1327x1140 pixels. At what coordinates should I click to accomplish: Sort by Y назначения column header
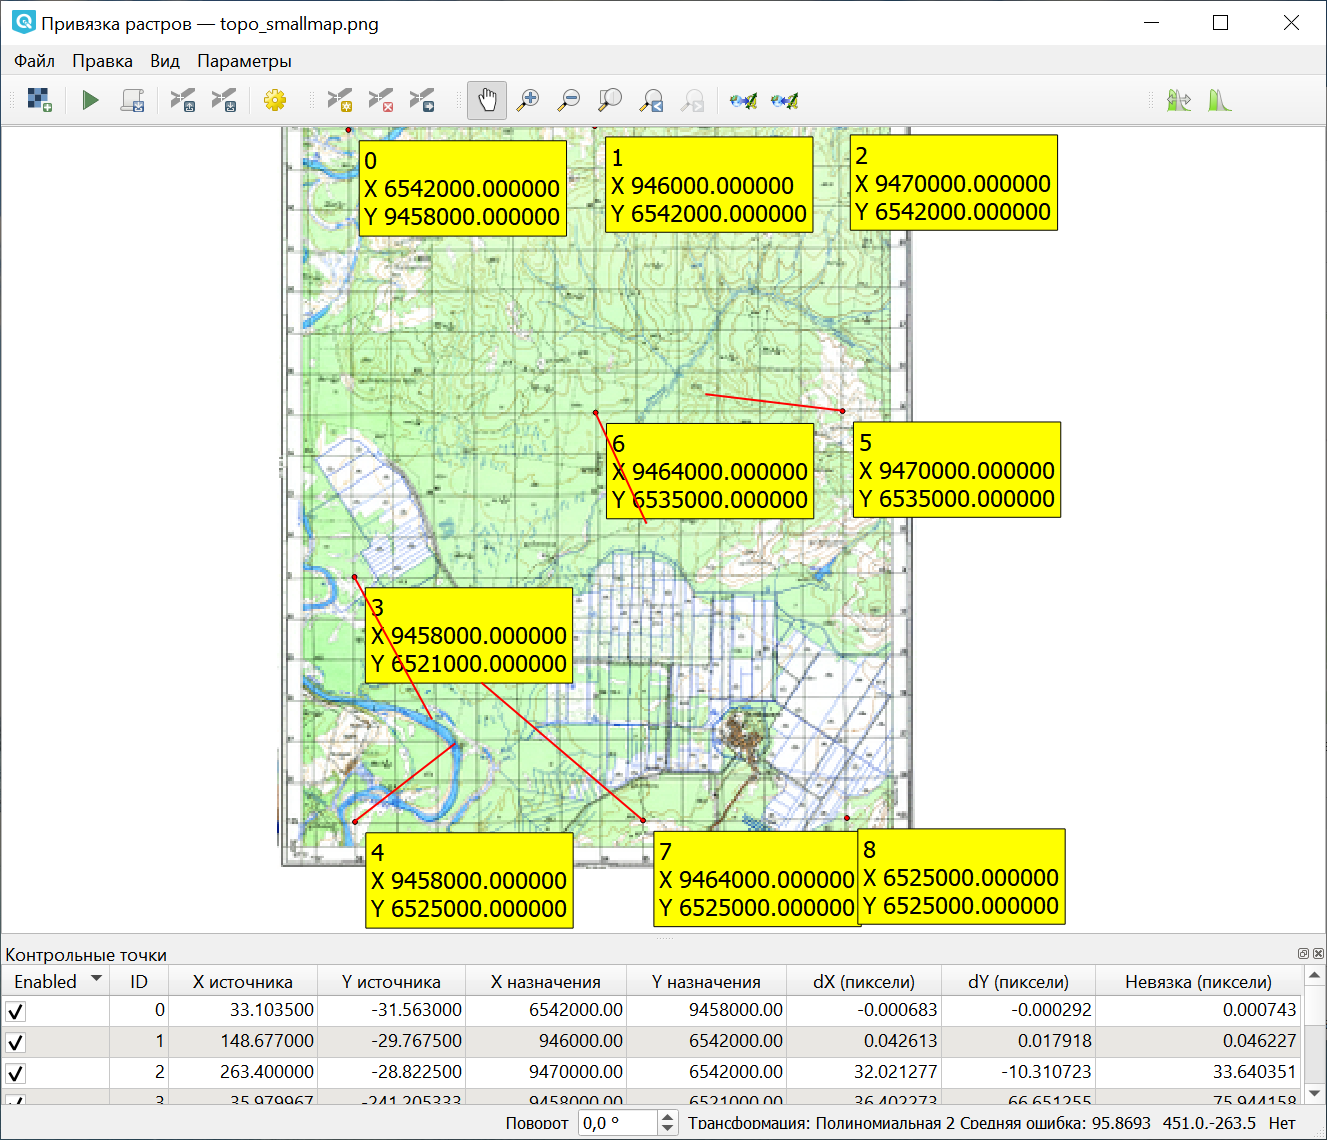pyautogui.click(x=706, y=981)
